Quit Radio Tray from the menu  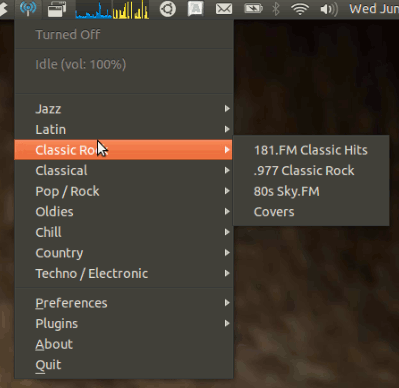tap(124, 365)
